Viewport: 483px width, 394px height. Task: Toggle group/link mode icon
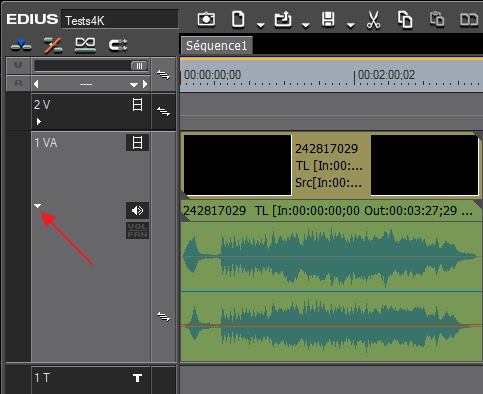point(118,45)
